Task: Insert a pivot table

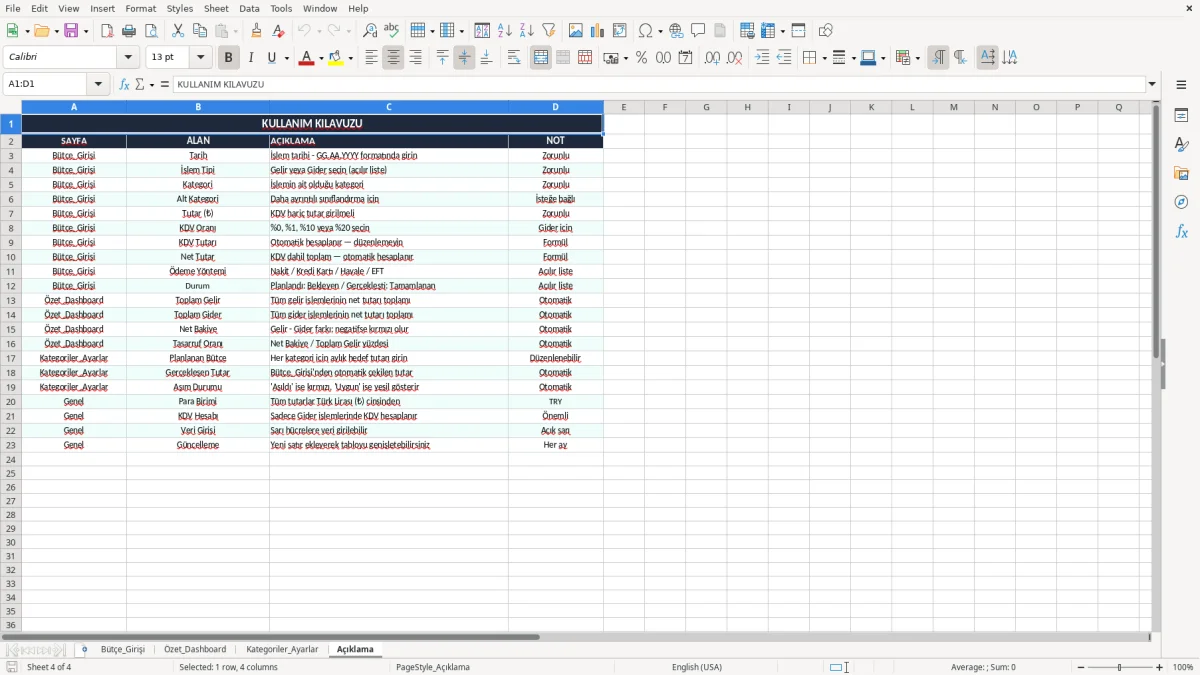Action: tap(620, 31)
